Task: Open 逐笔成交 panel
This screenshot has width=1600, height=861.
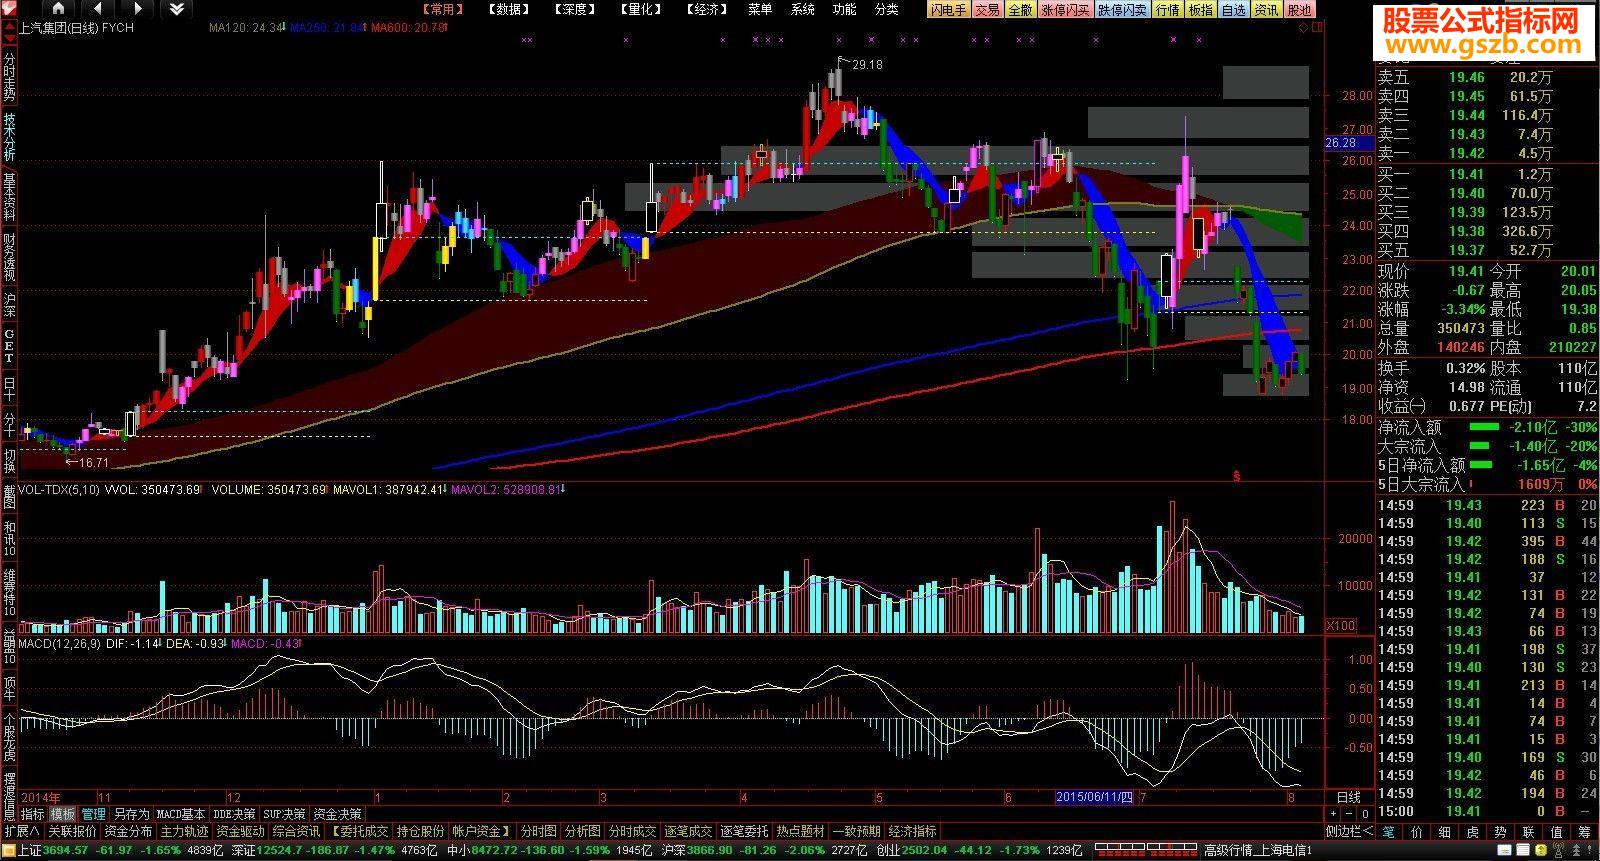Action: 688,831
